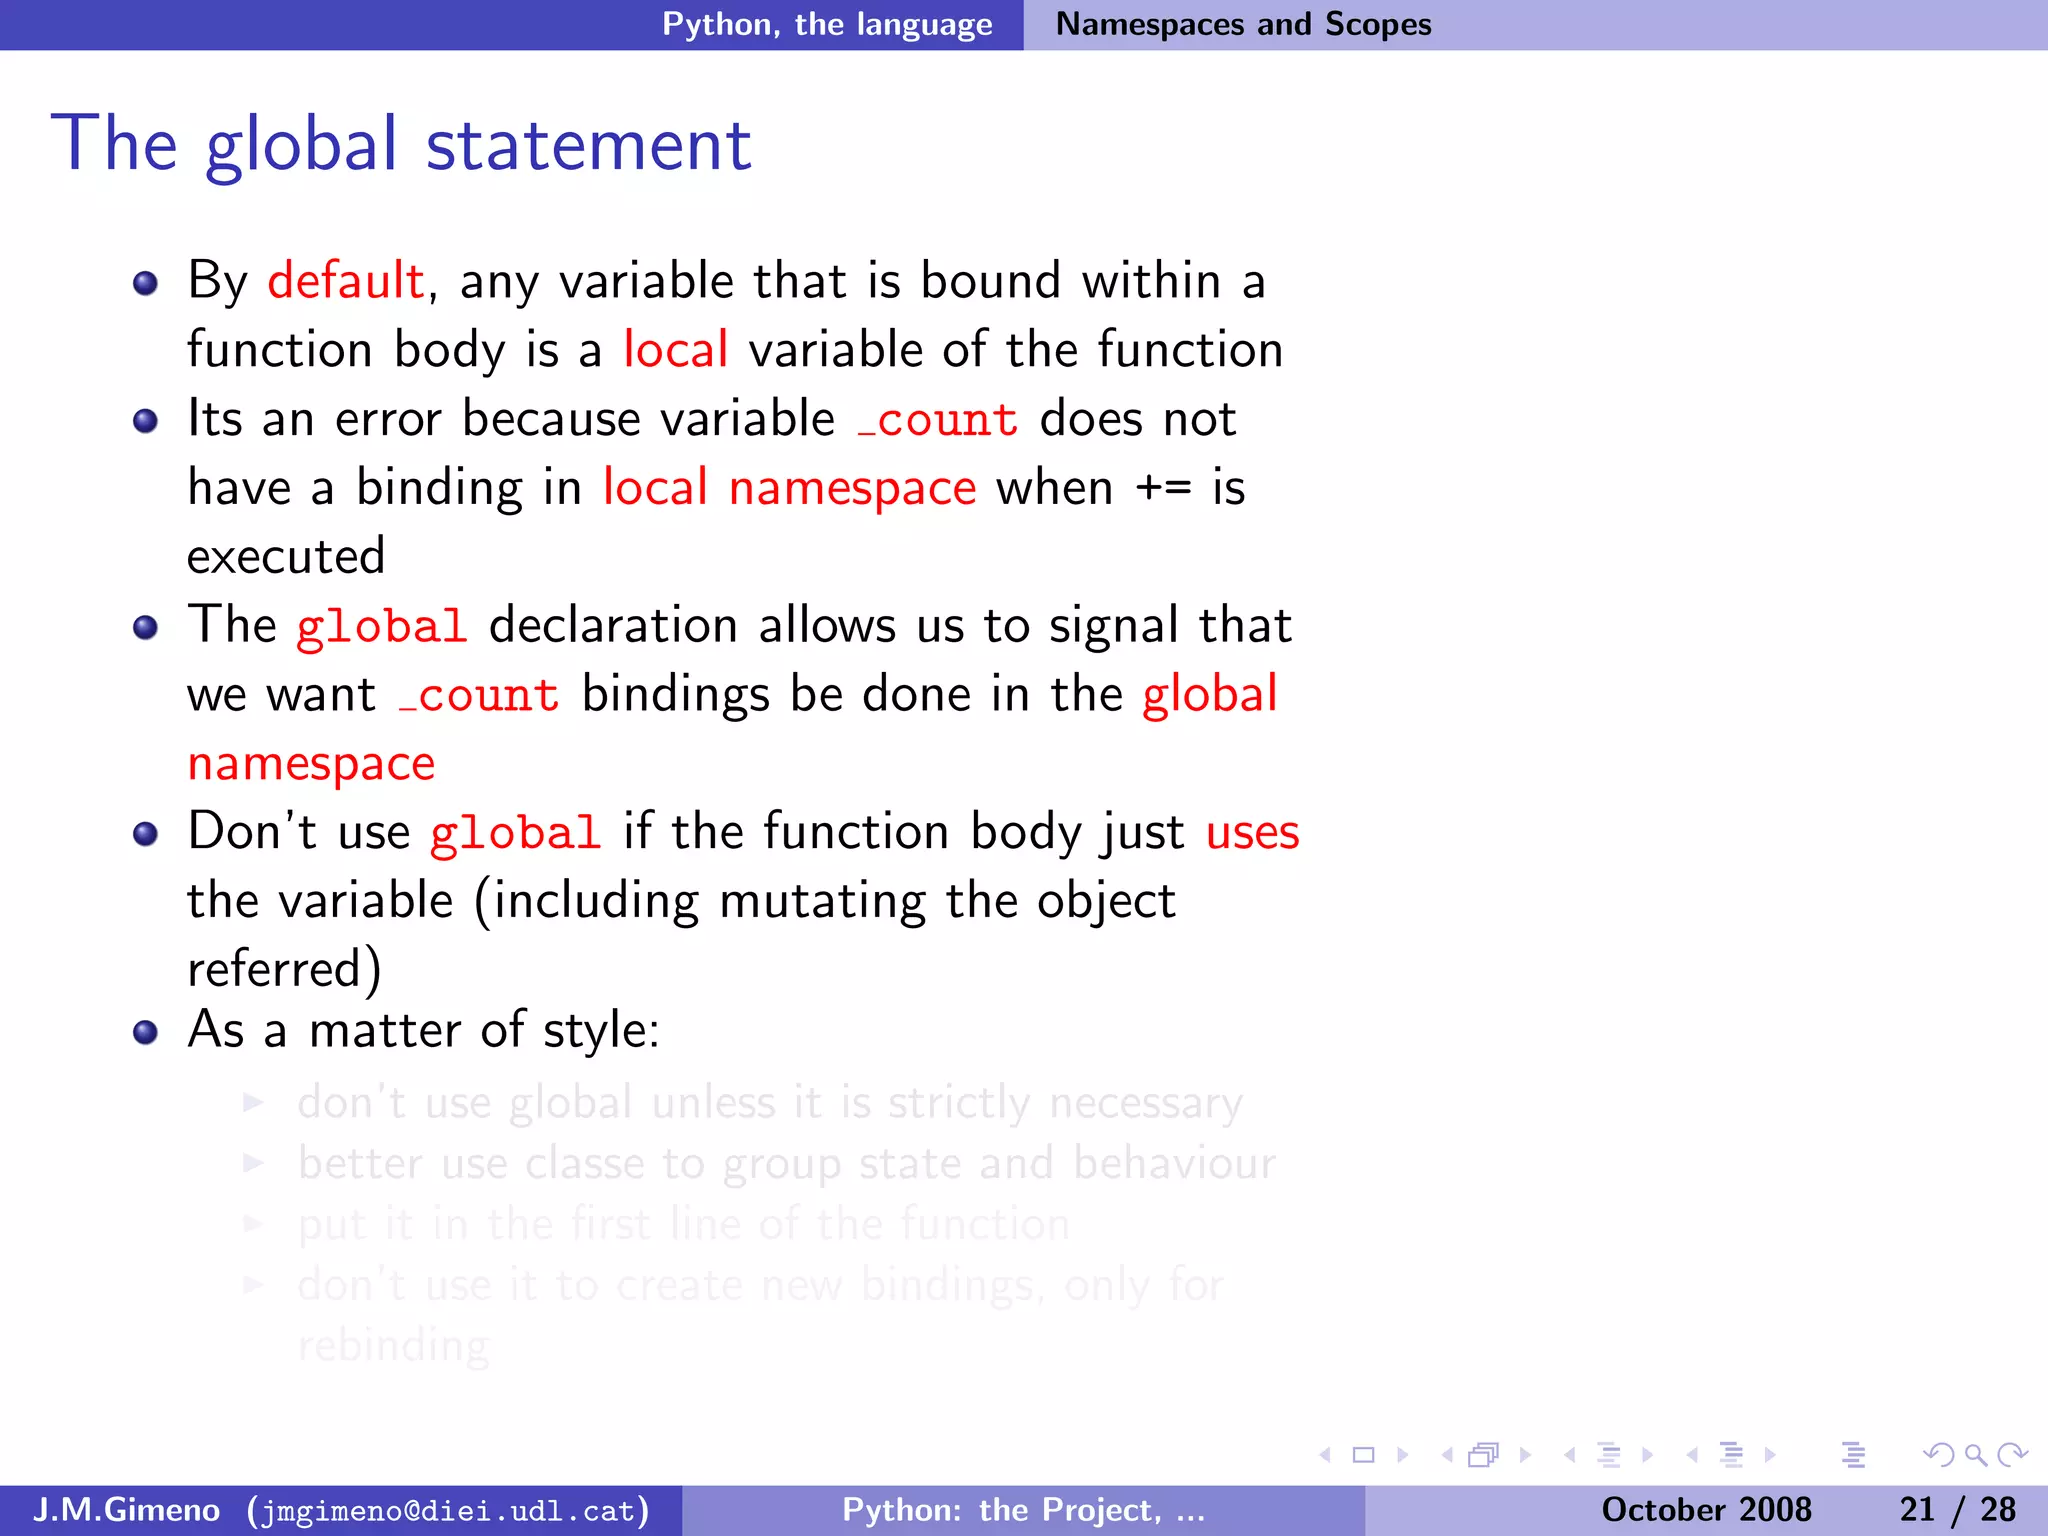Click the stacked frames navigation icon

point(1484,1455)
